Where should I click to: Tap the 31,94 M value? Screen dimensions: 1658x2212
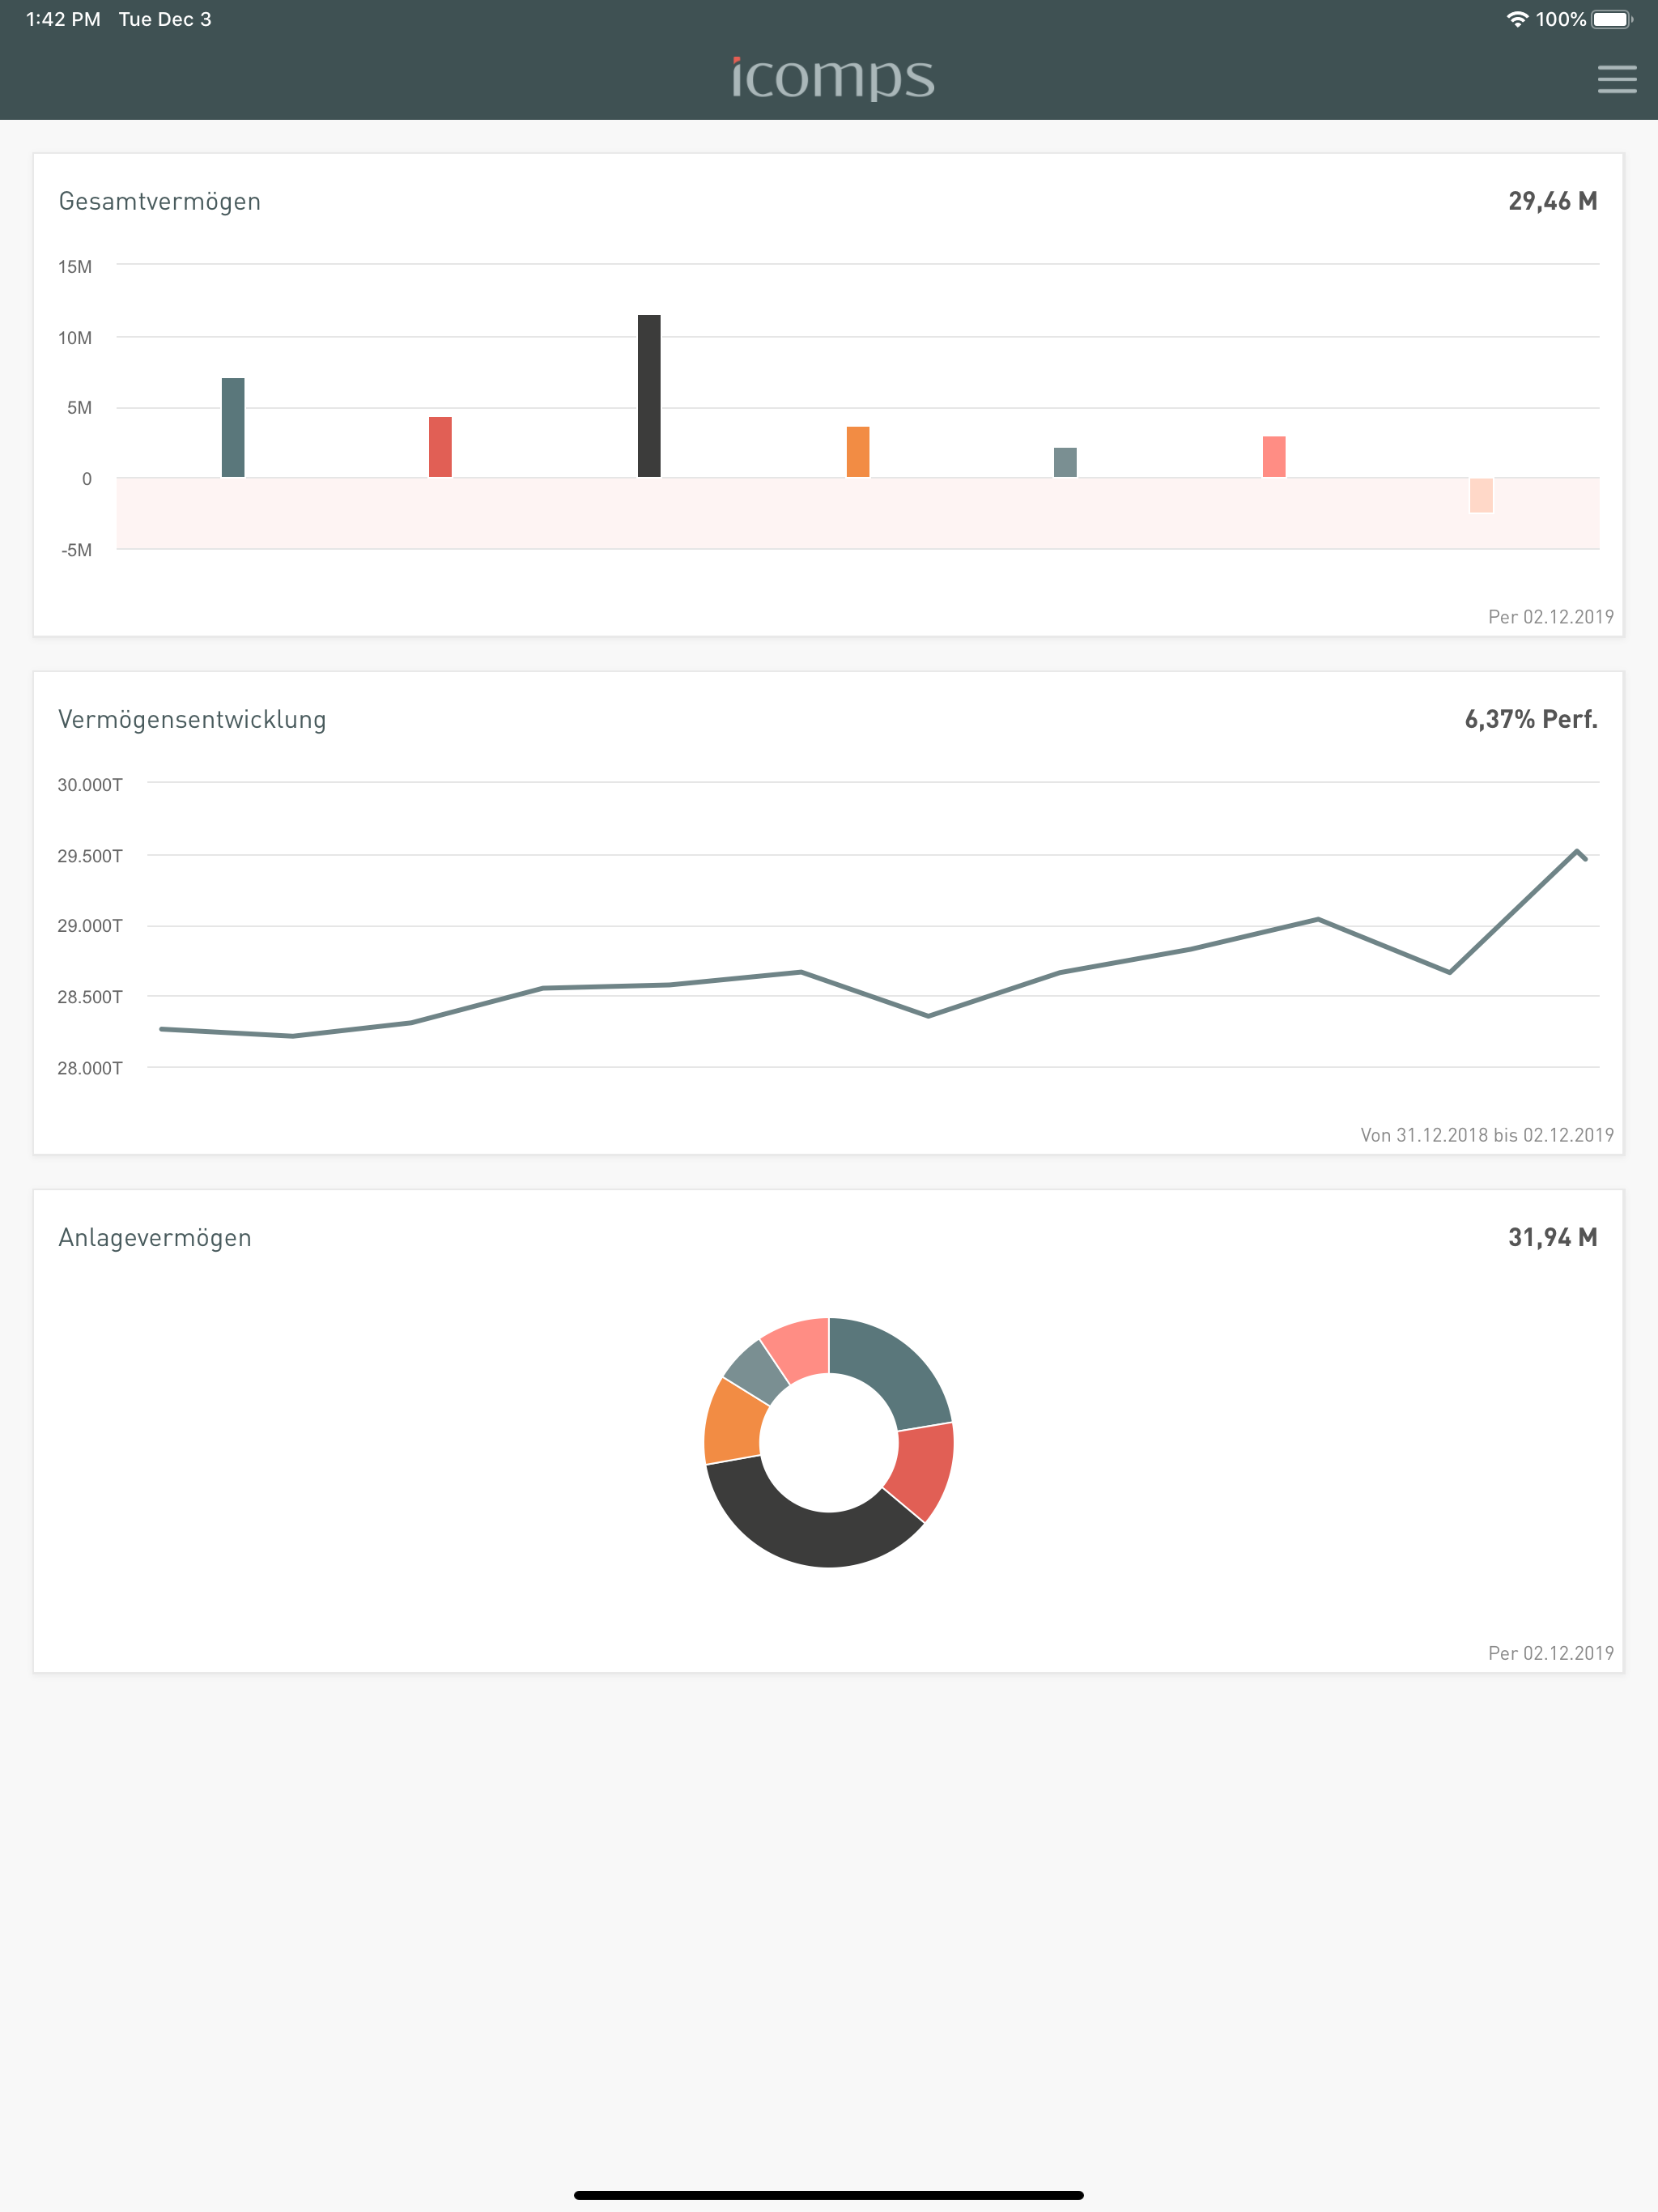1552,1237
